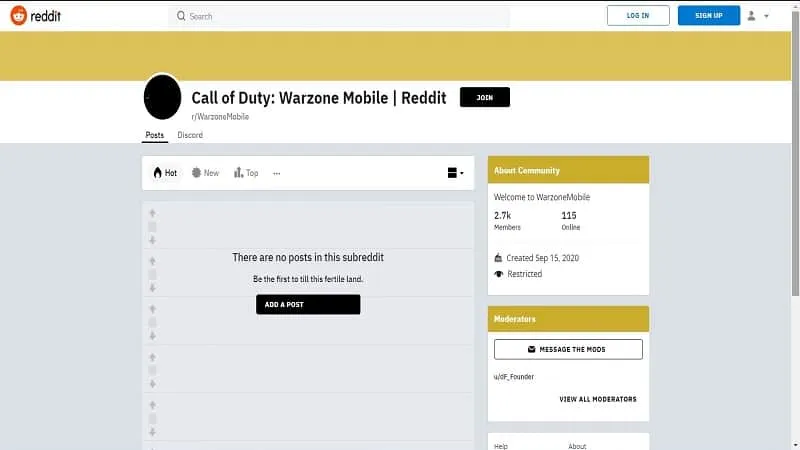Focus the Search input field

coord(339,16)
